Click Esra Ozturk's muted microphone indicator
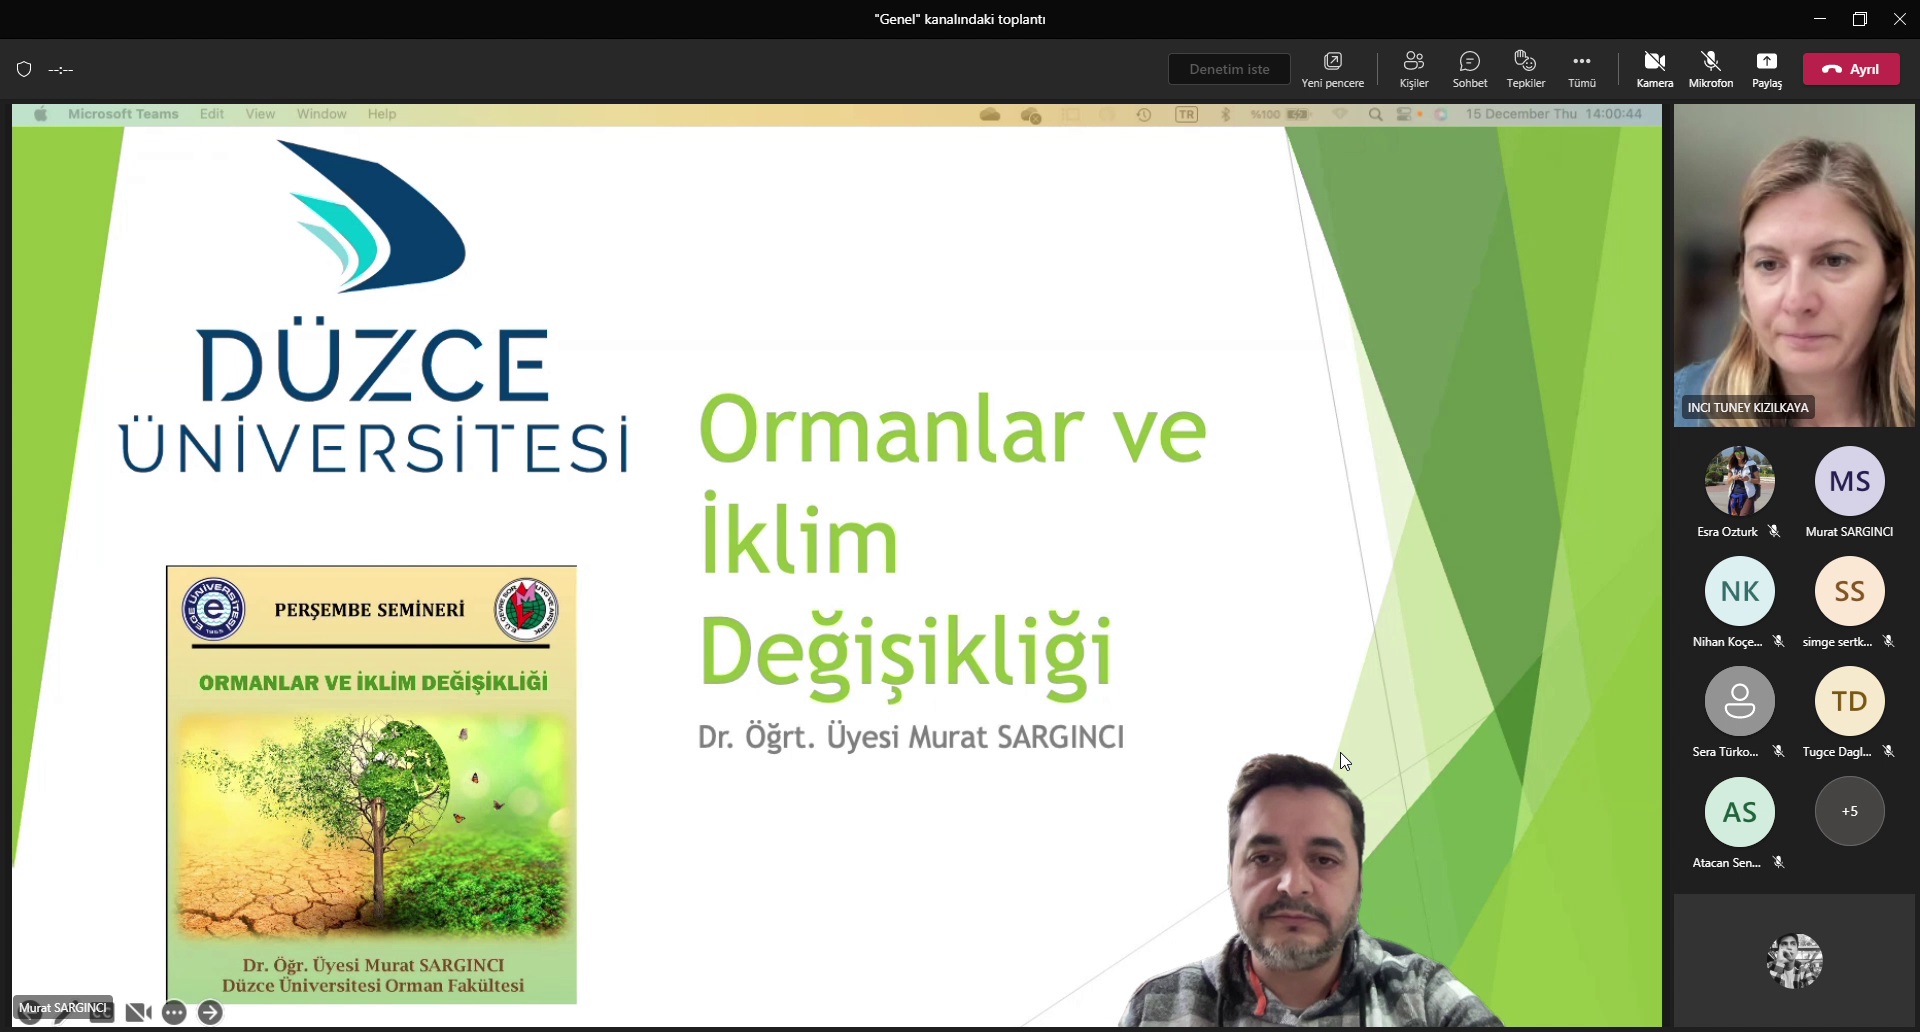 [x=1774, y=532]
